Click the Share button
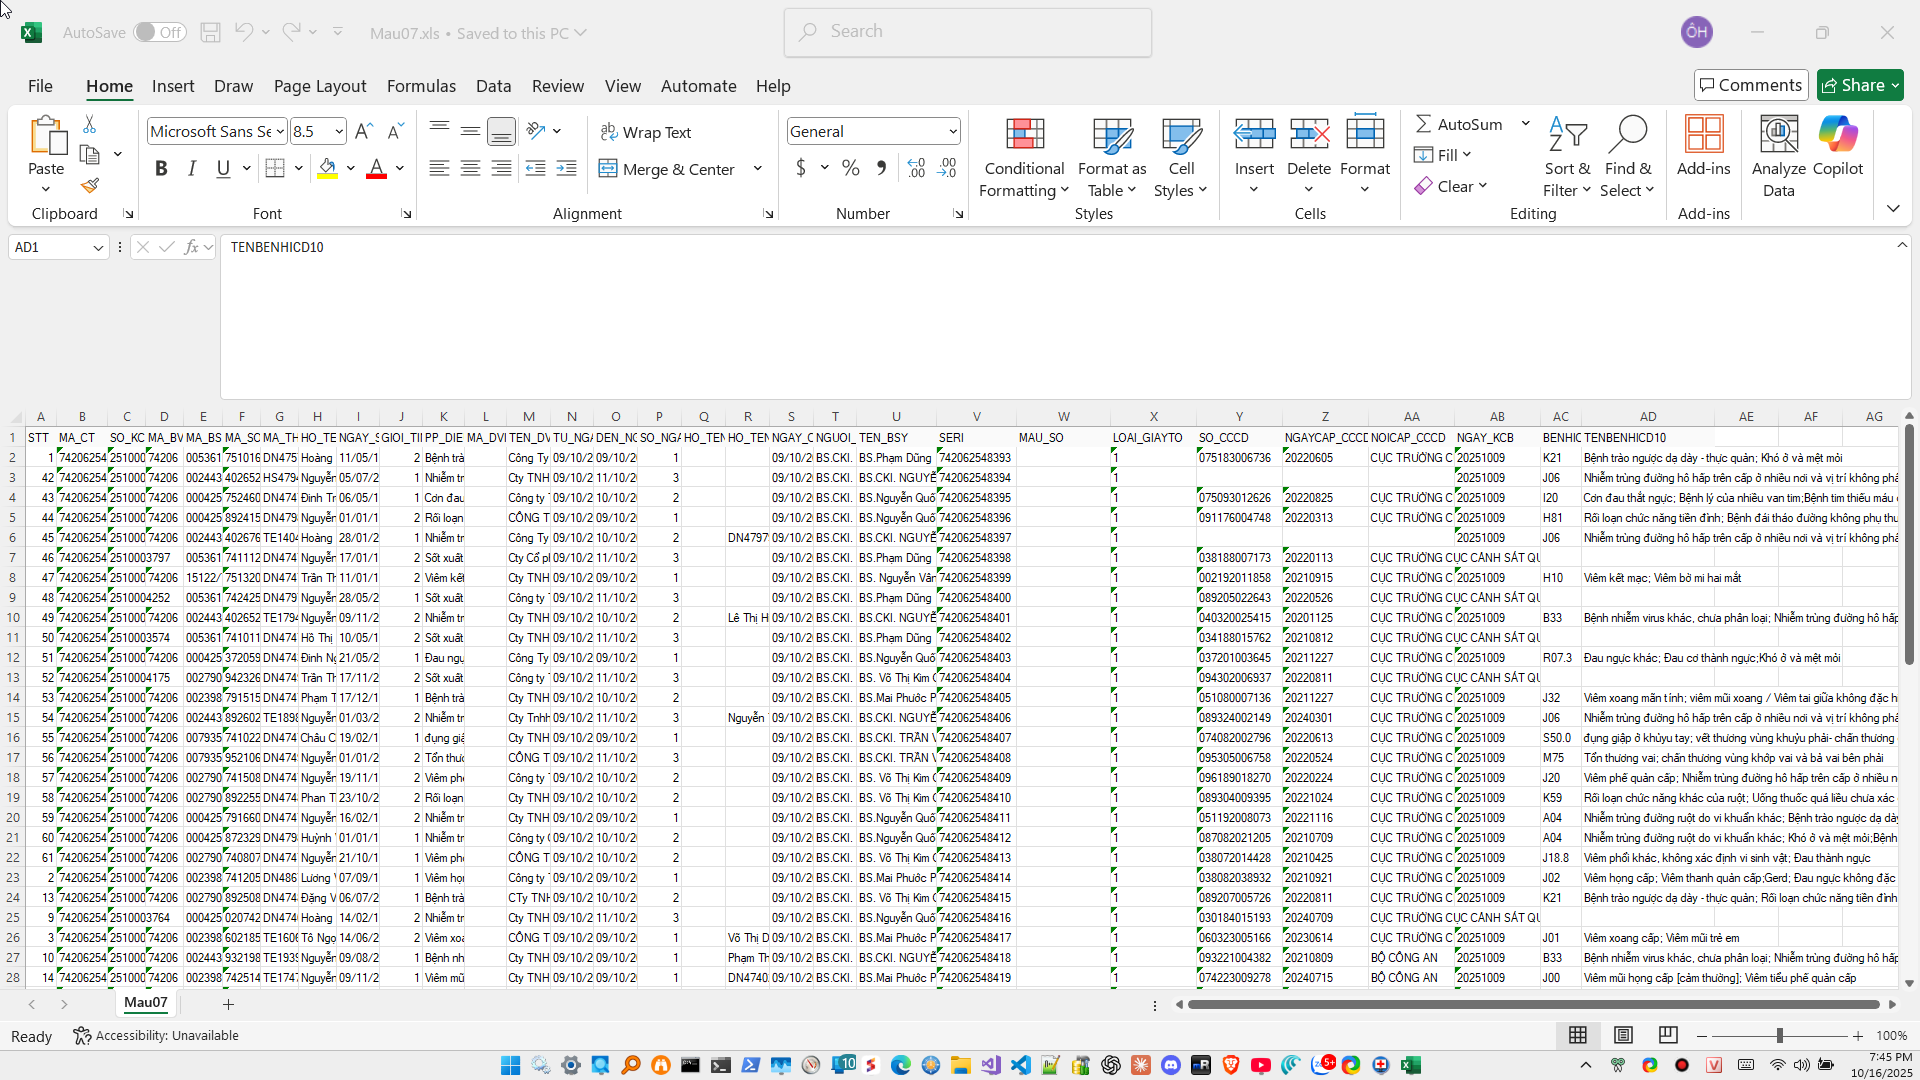Image resolution: width=1920 pixels, height=1080 pixels. (1853, 85)
